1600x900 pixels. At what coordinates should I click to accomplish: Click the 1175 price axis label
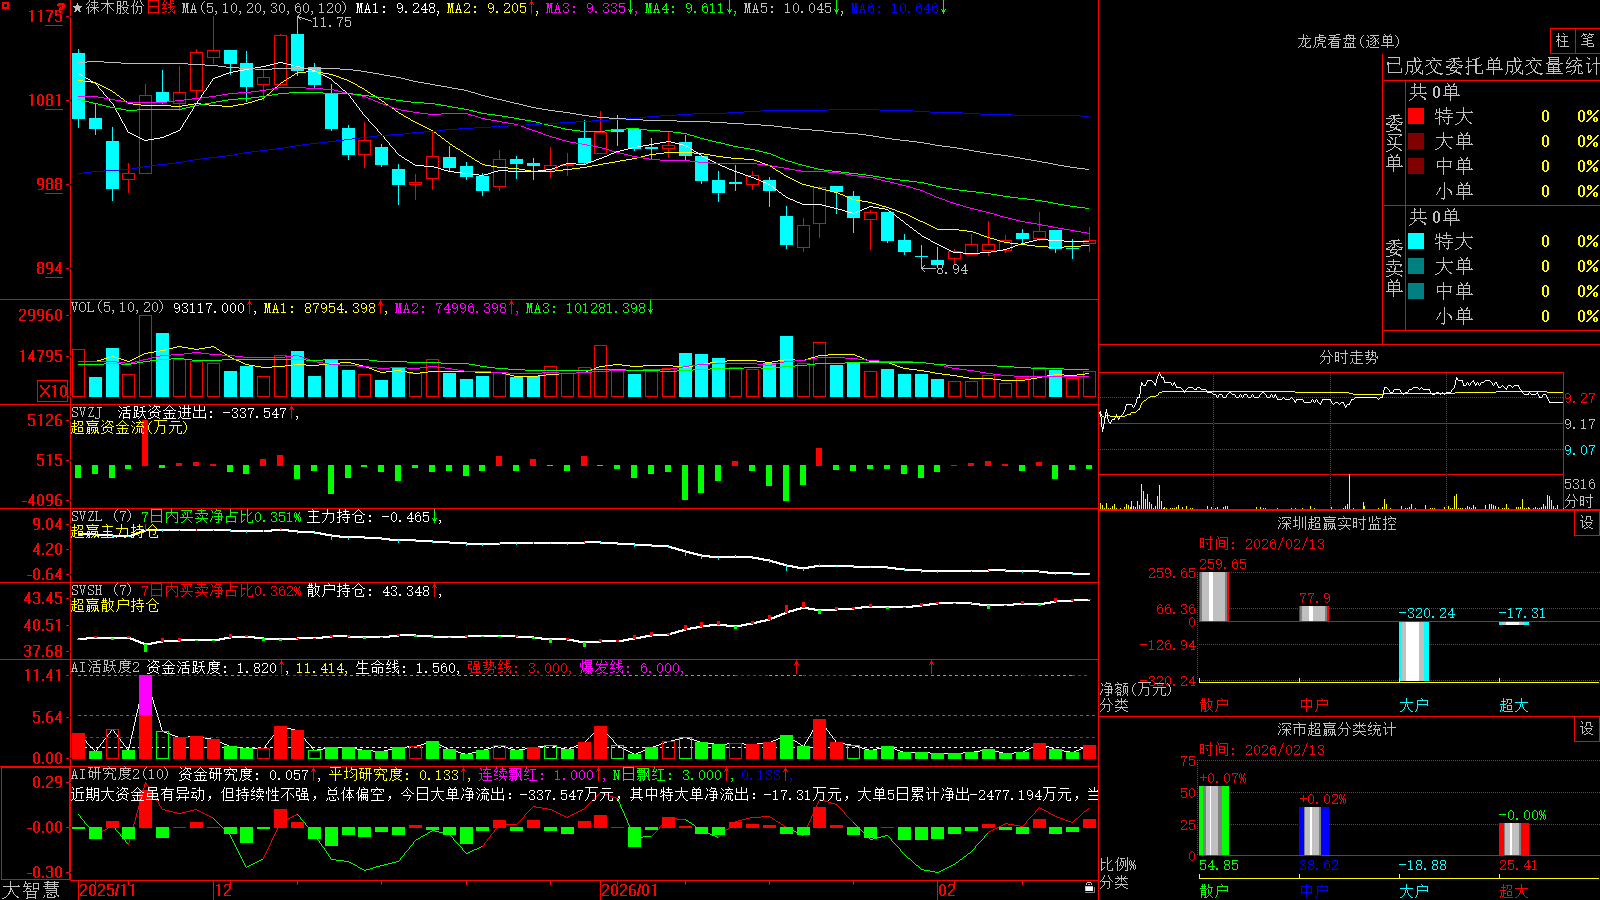(46, 16)
